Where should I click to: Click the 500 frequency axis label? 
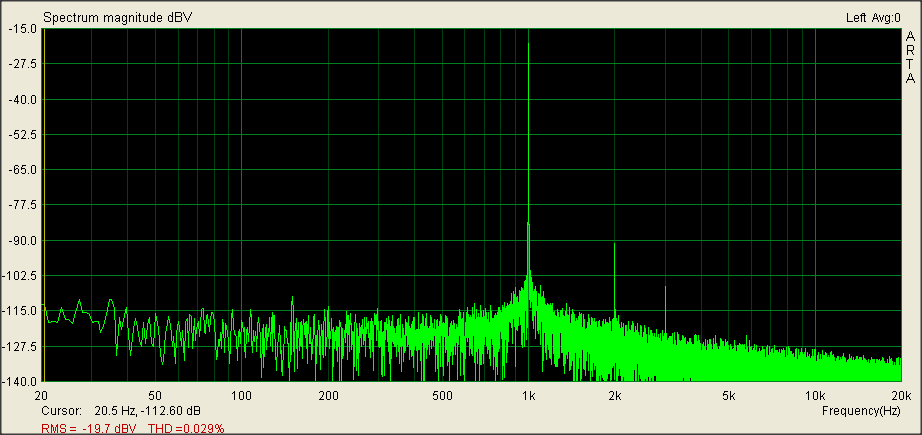442,394
